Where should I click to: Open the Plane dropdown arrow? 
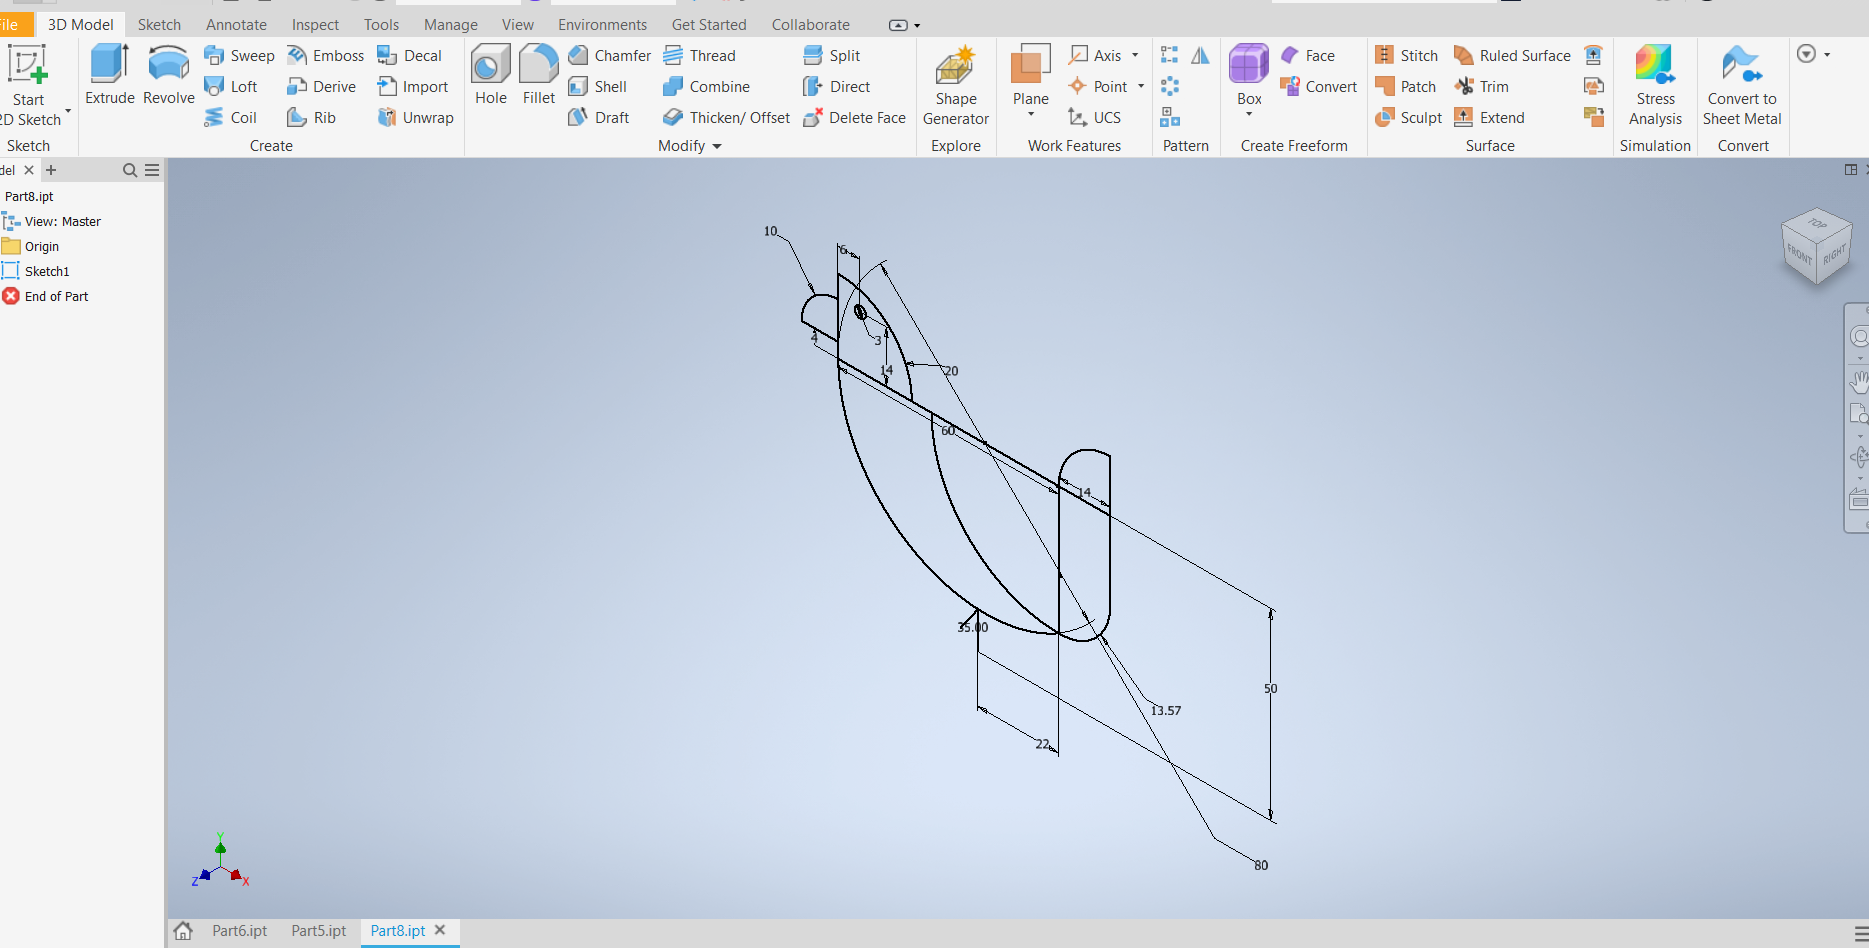click(x=1031, y=115)
